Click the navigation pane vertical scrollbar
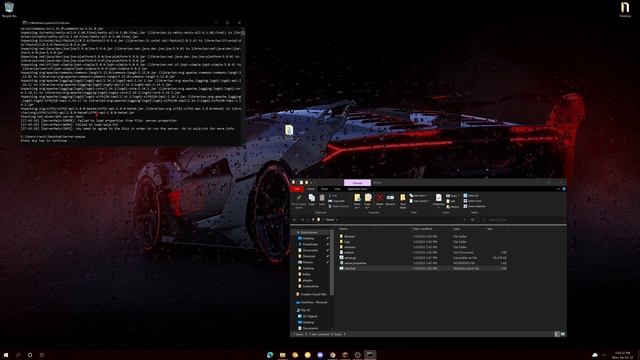This screenshot has height=360, width=640. 332,262
